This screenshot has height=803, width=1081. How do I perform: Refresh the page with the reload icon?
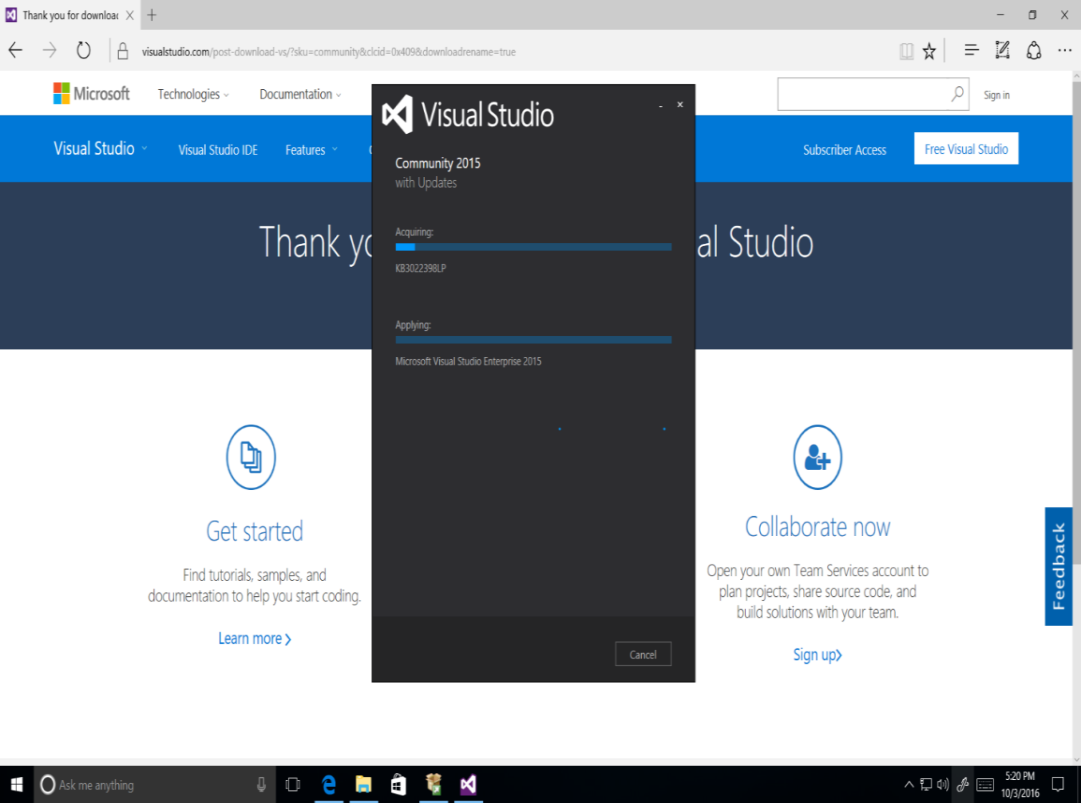tap(83, 50)
